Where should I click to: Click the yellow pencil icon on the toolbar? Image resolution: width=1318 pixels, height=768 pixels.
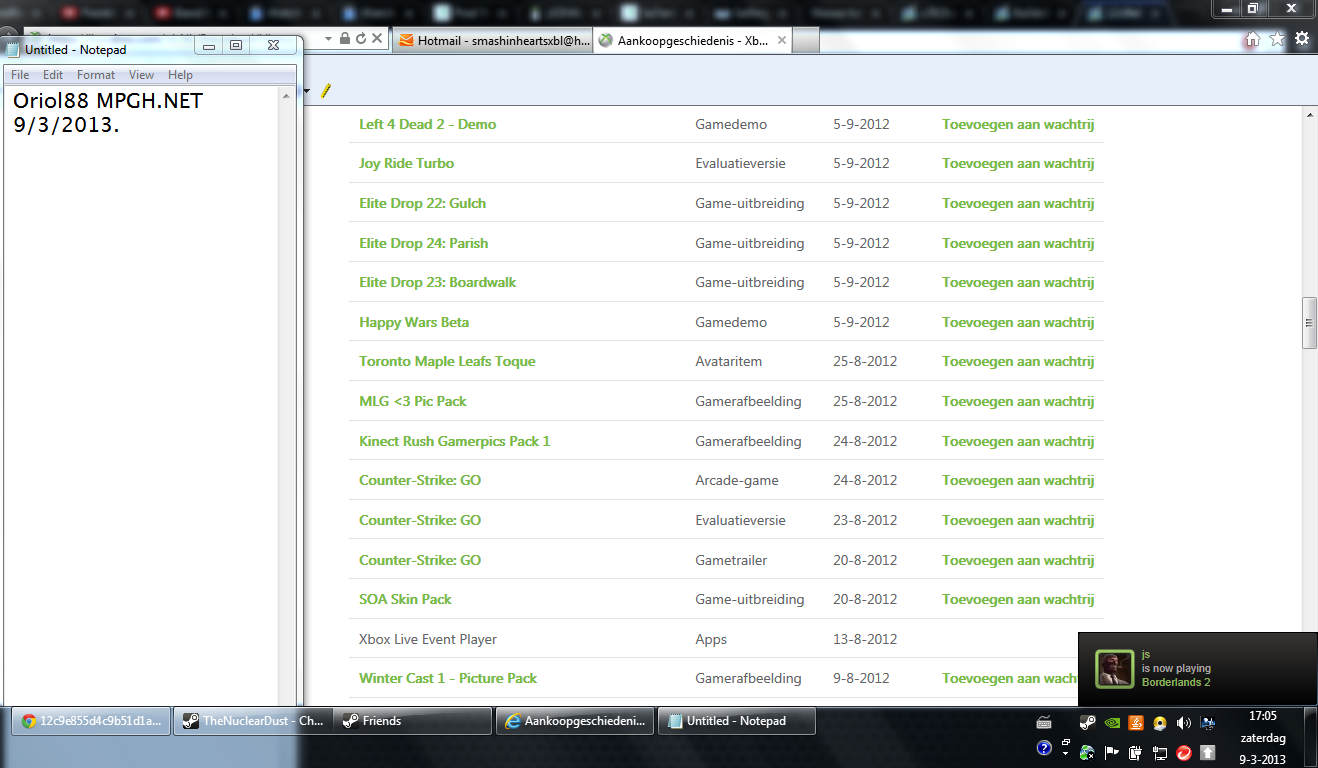point(325,91)
